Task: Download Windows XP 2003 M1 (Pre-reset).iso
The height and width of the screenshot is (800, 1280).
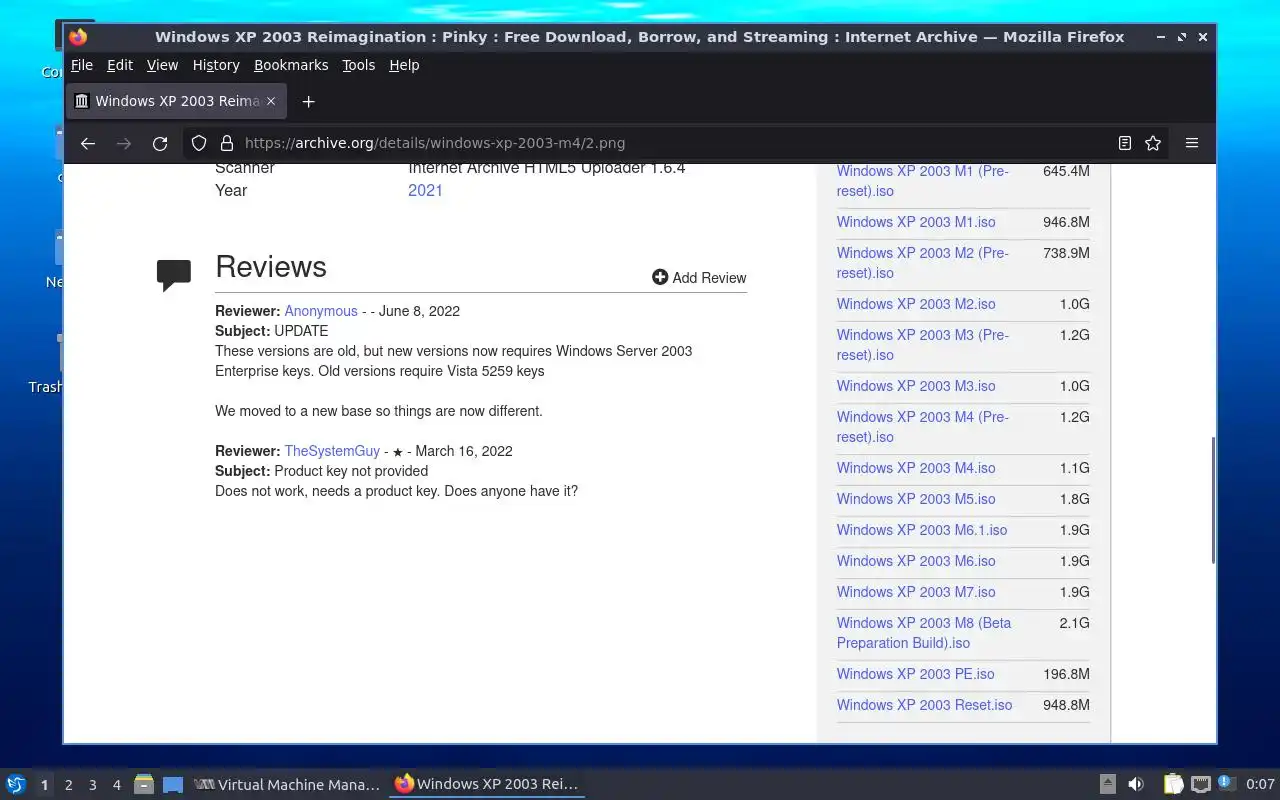Action: (x=922, y=181)
